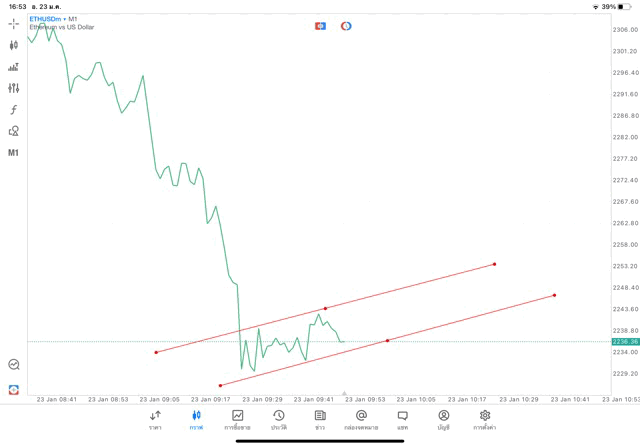The height and width of the screenshot is (447, 640).
Task: Expand the ETHUSDm symbol dropdown
Action: tap(51, 19)
